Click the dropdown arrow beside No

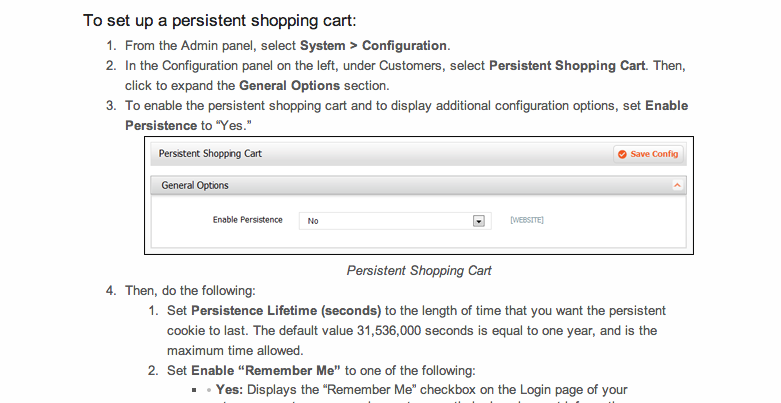(479, 221)
